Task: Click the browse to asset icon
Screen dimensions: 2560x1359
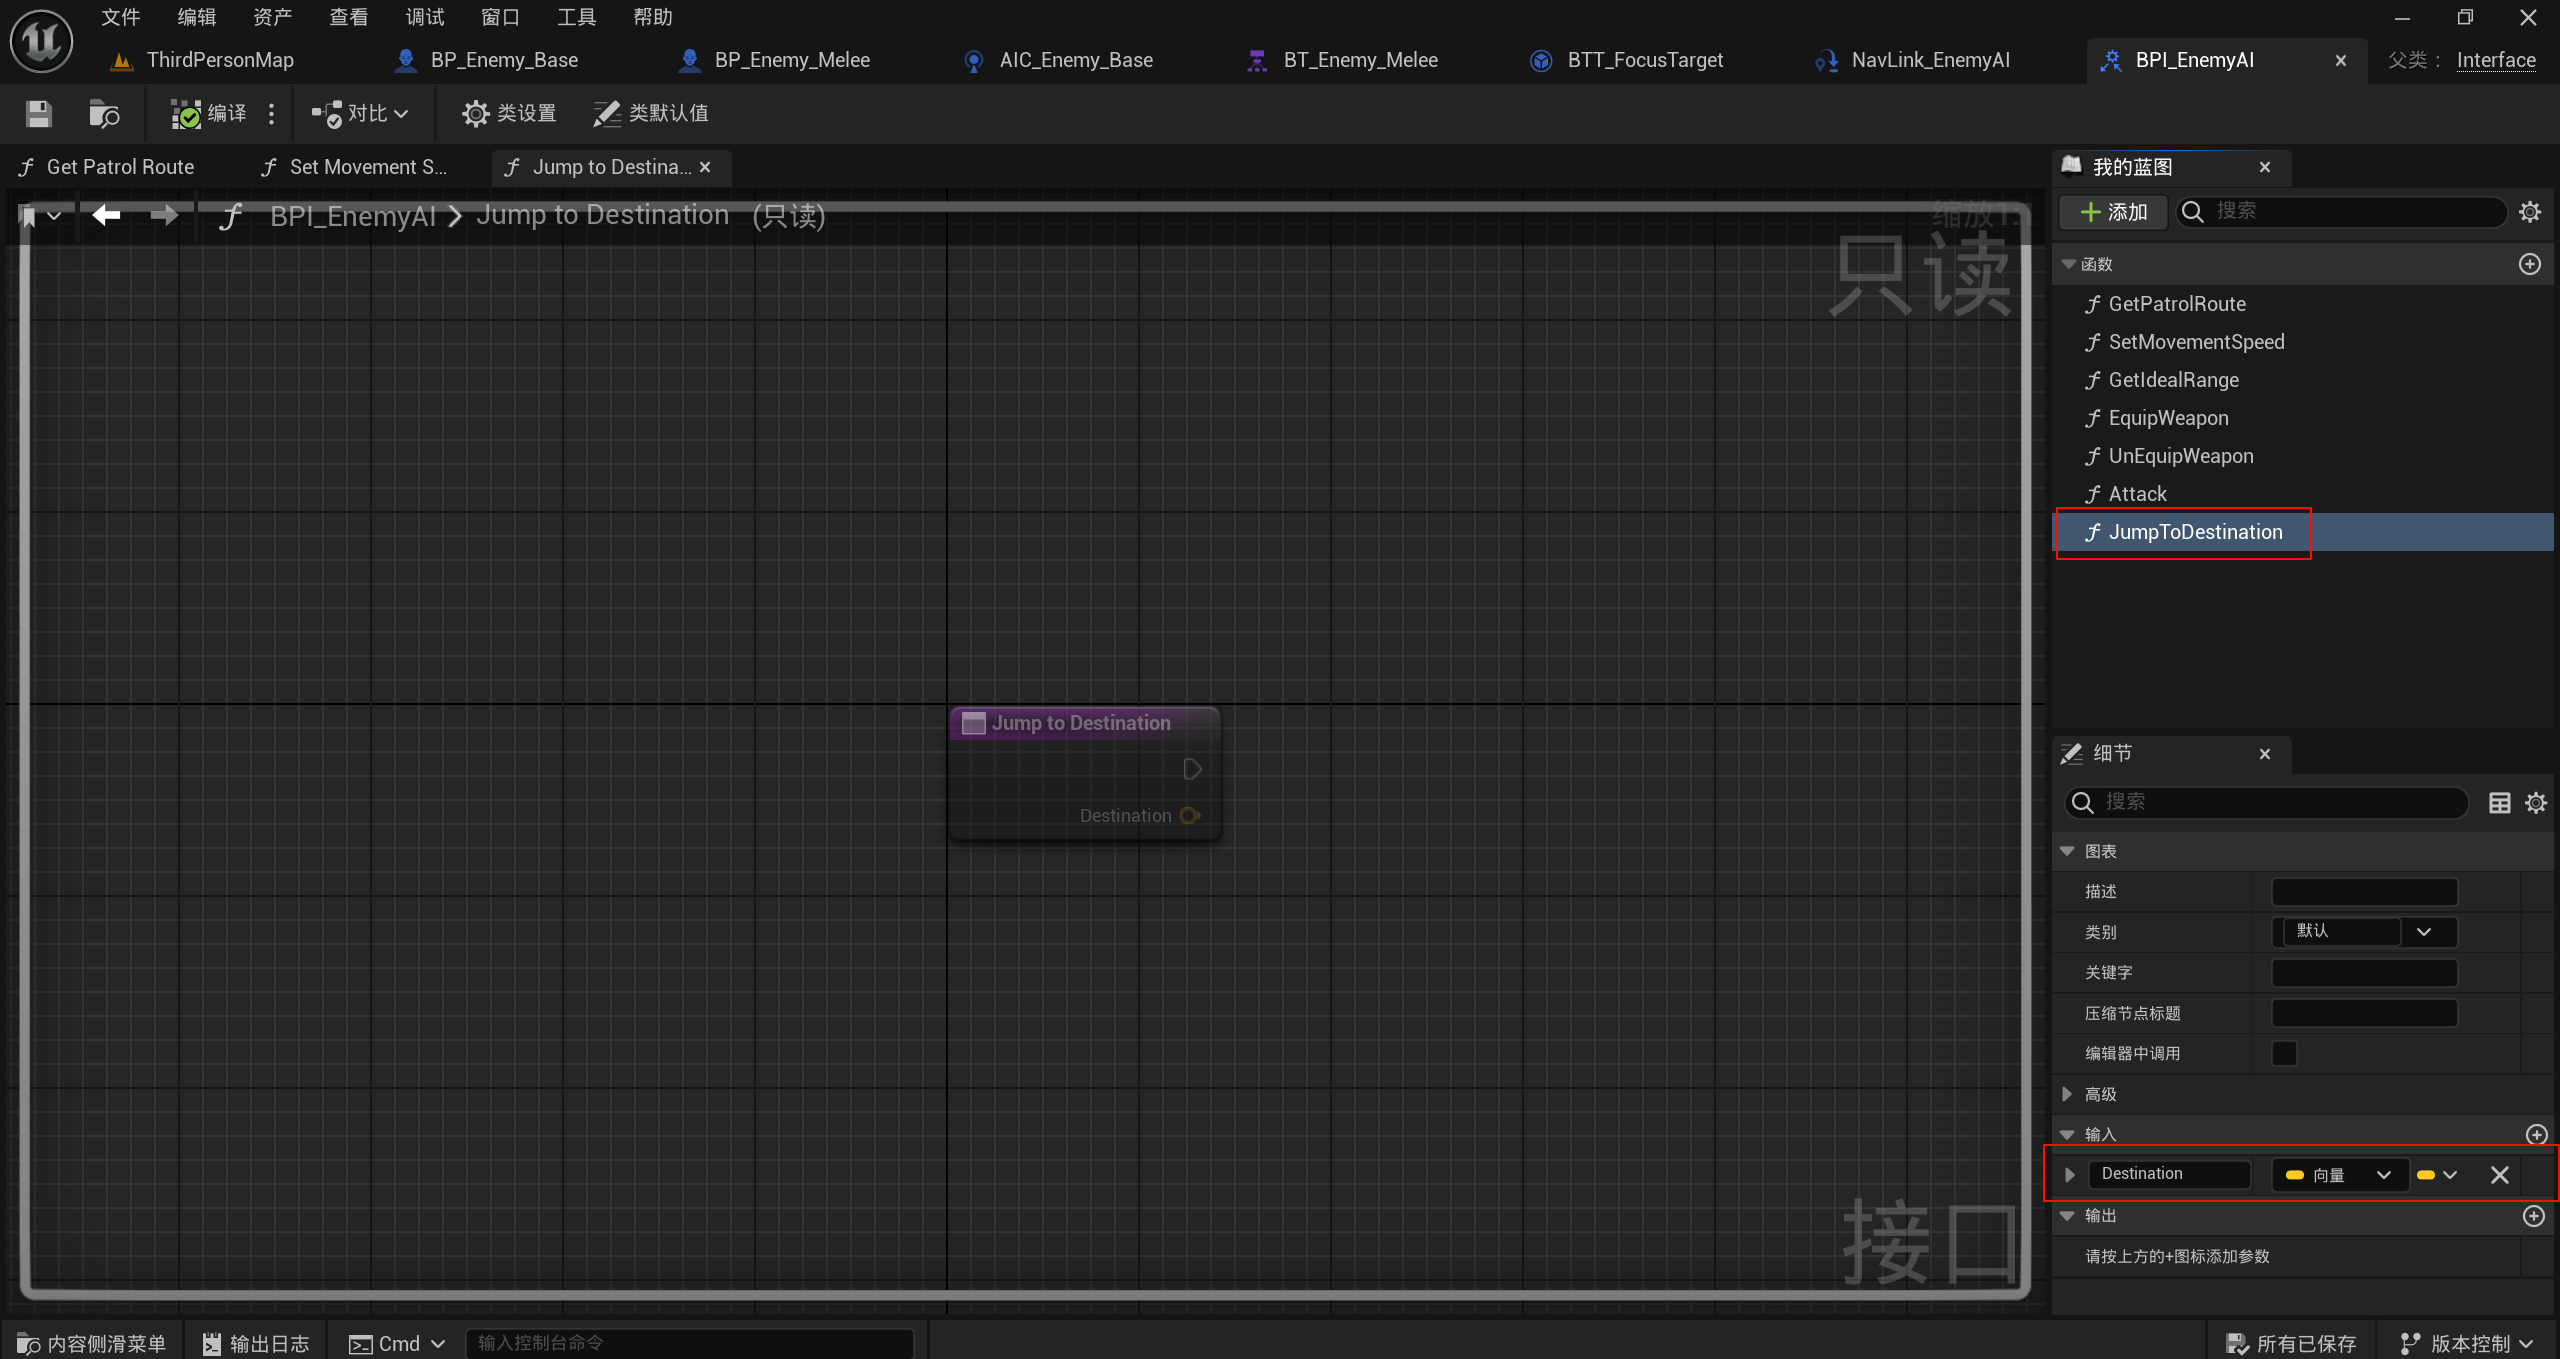Action: (103, 114)
